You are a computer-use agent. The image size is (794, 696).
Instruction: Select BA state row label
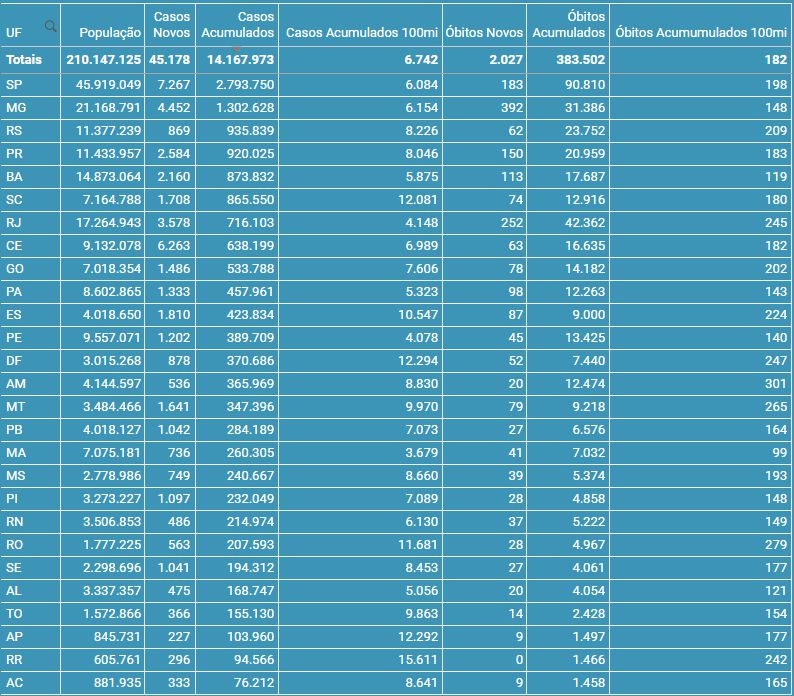click(15, 176)
